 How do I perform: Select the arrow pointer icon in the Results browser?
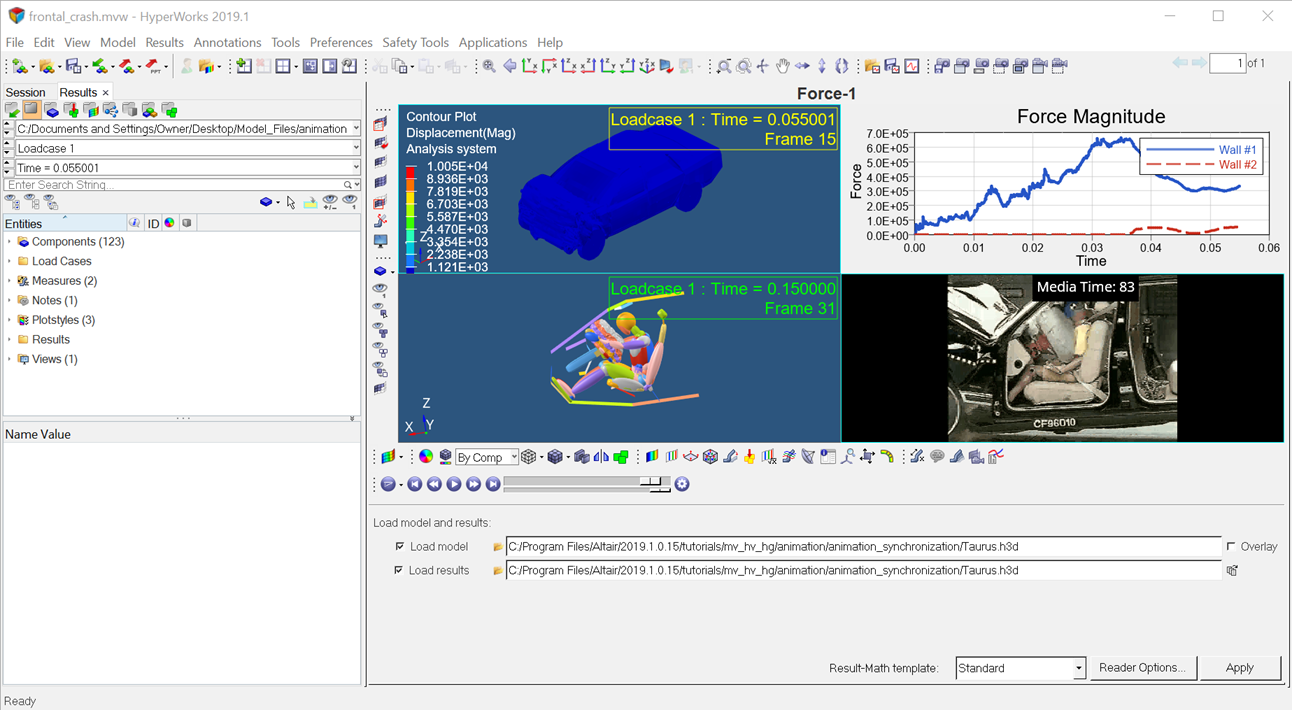(x=290, y=201)
